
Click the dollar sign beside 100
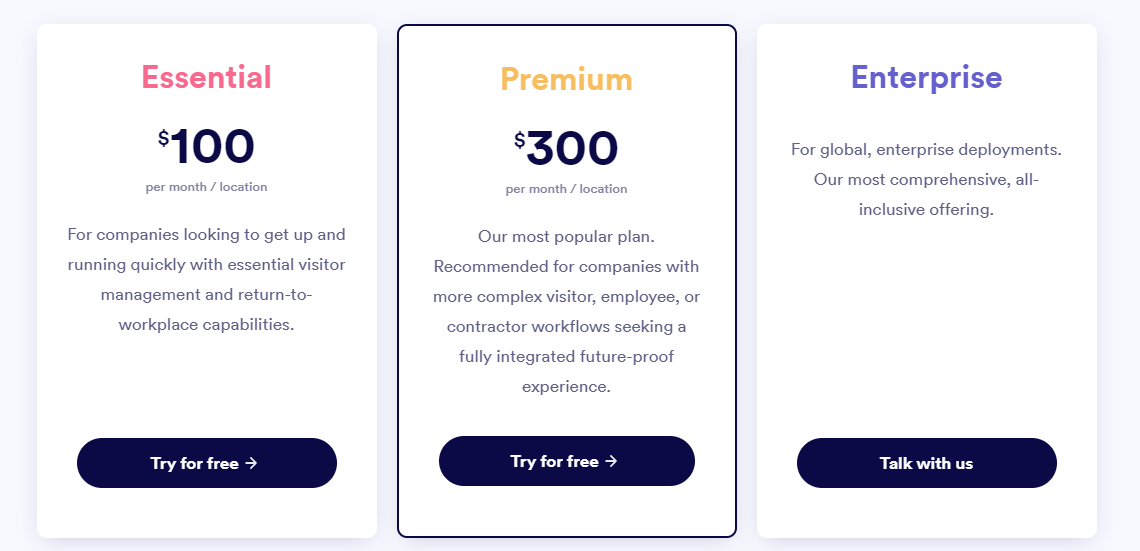tap(164, 137)
